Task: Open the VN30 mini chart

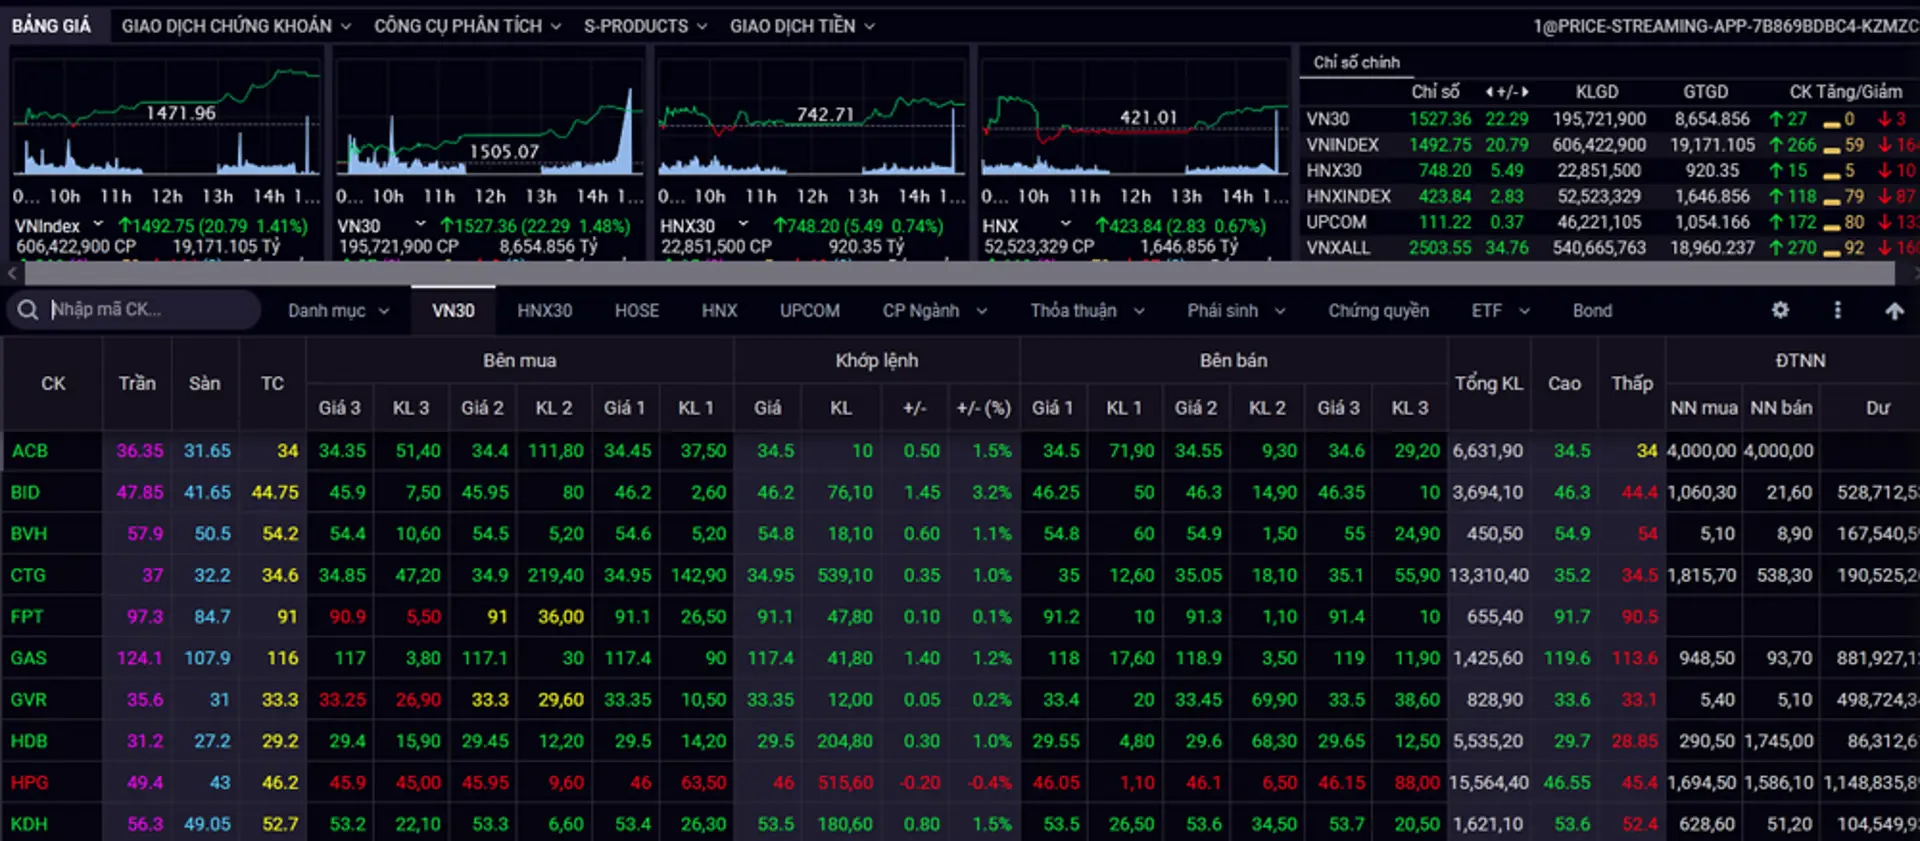Action: [x=489, y=118]
